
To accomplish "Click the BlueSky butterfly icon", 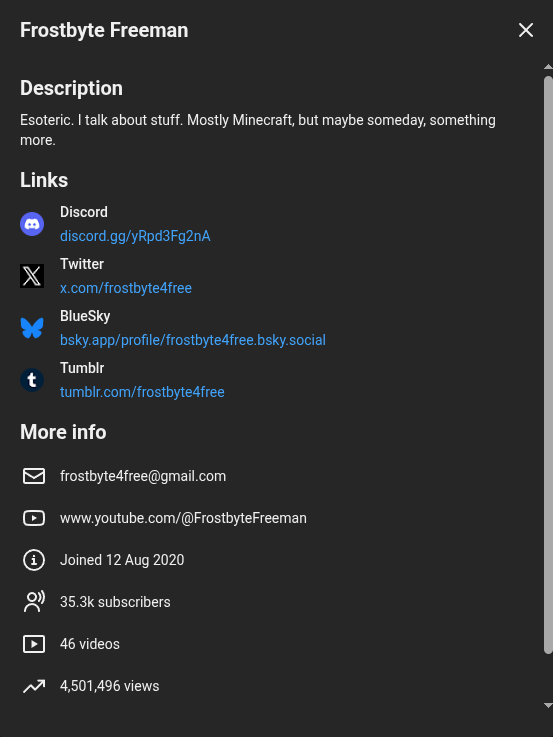I will pos(32,328).
